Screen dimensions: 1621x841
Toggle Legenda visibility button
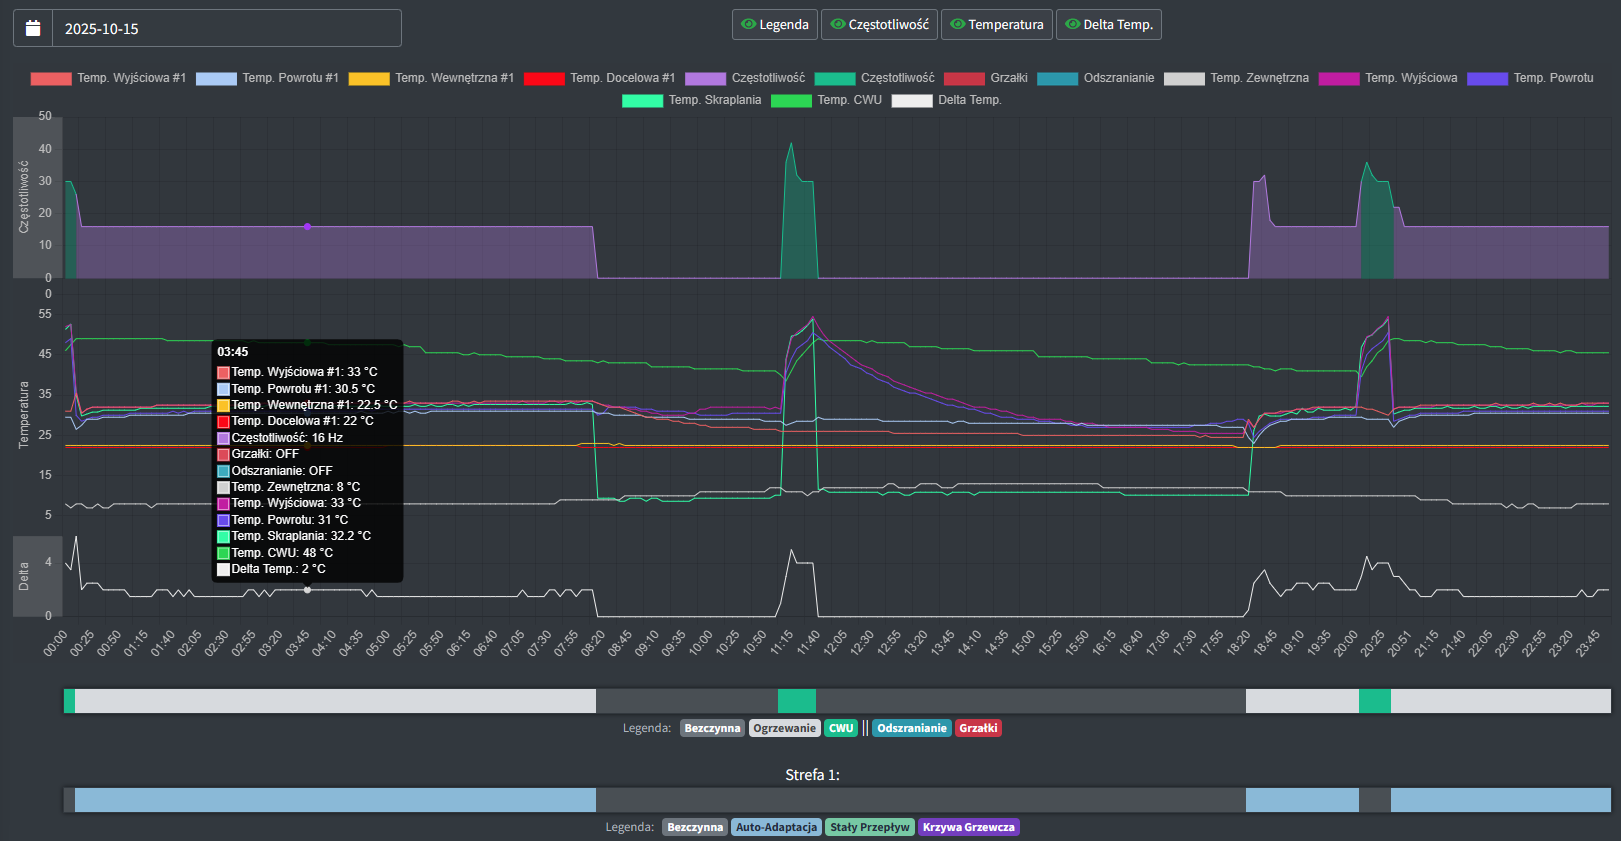tap(775, 25)
